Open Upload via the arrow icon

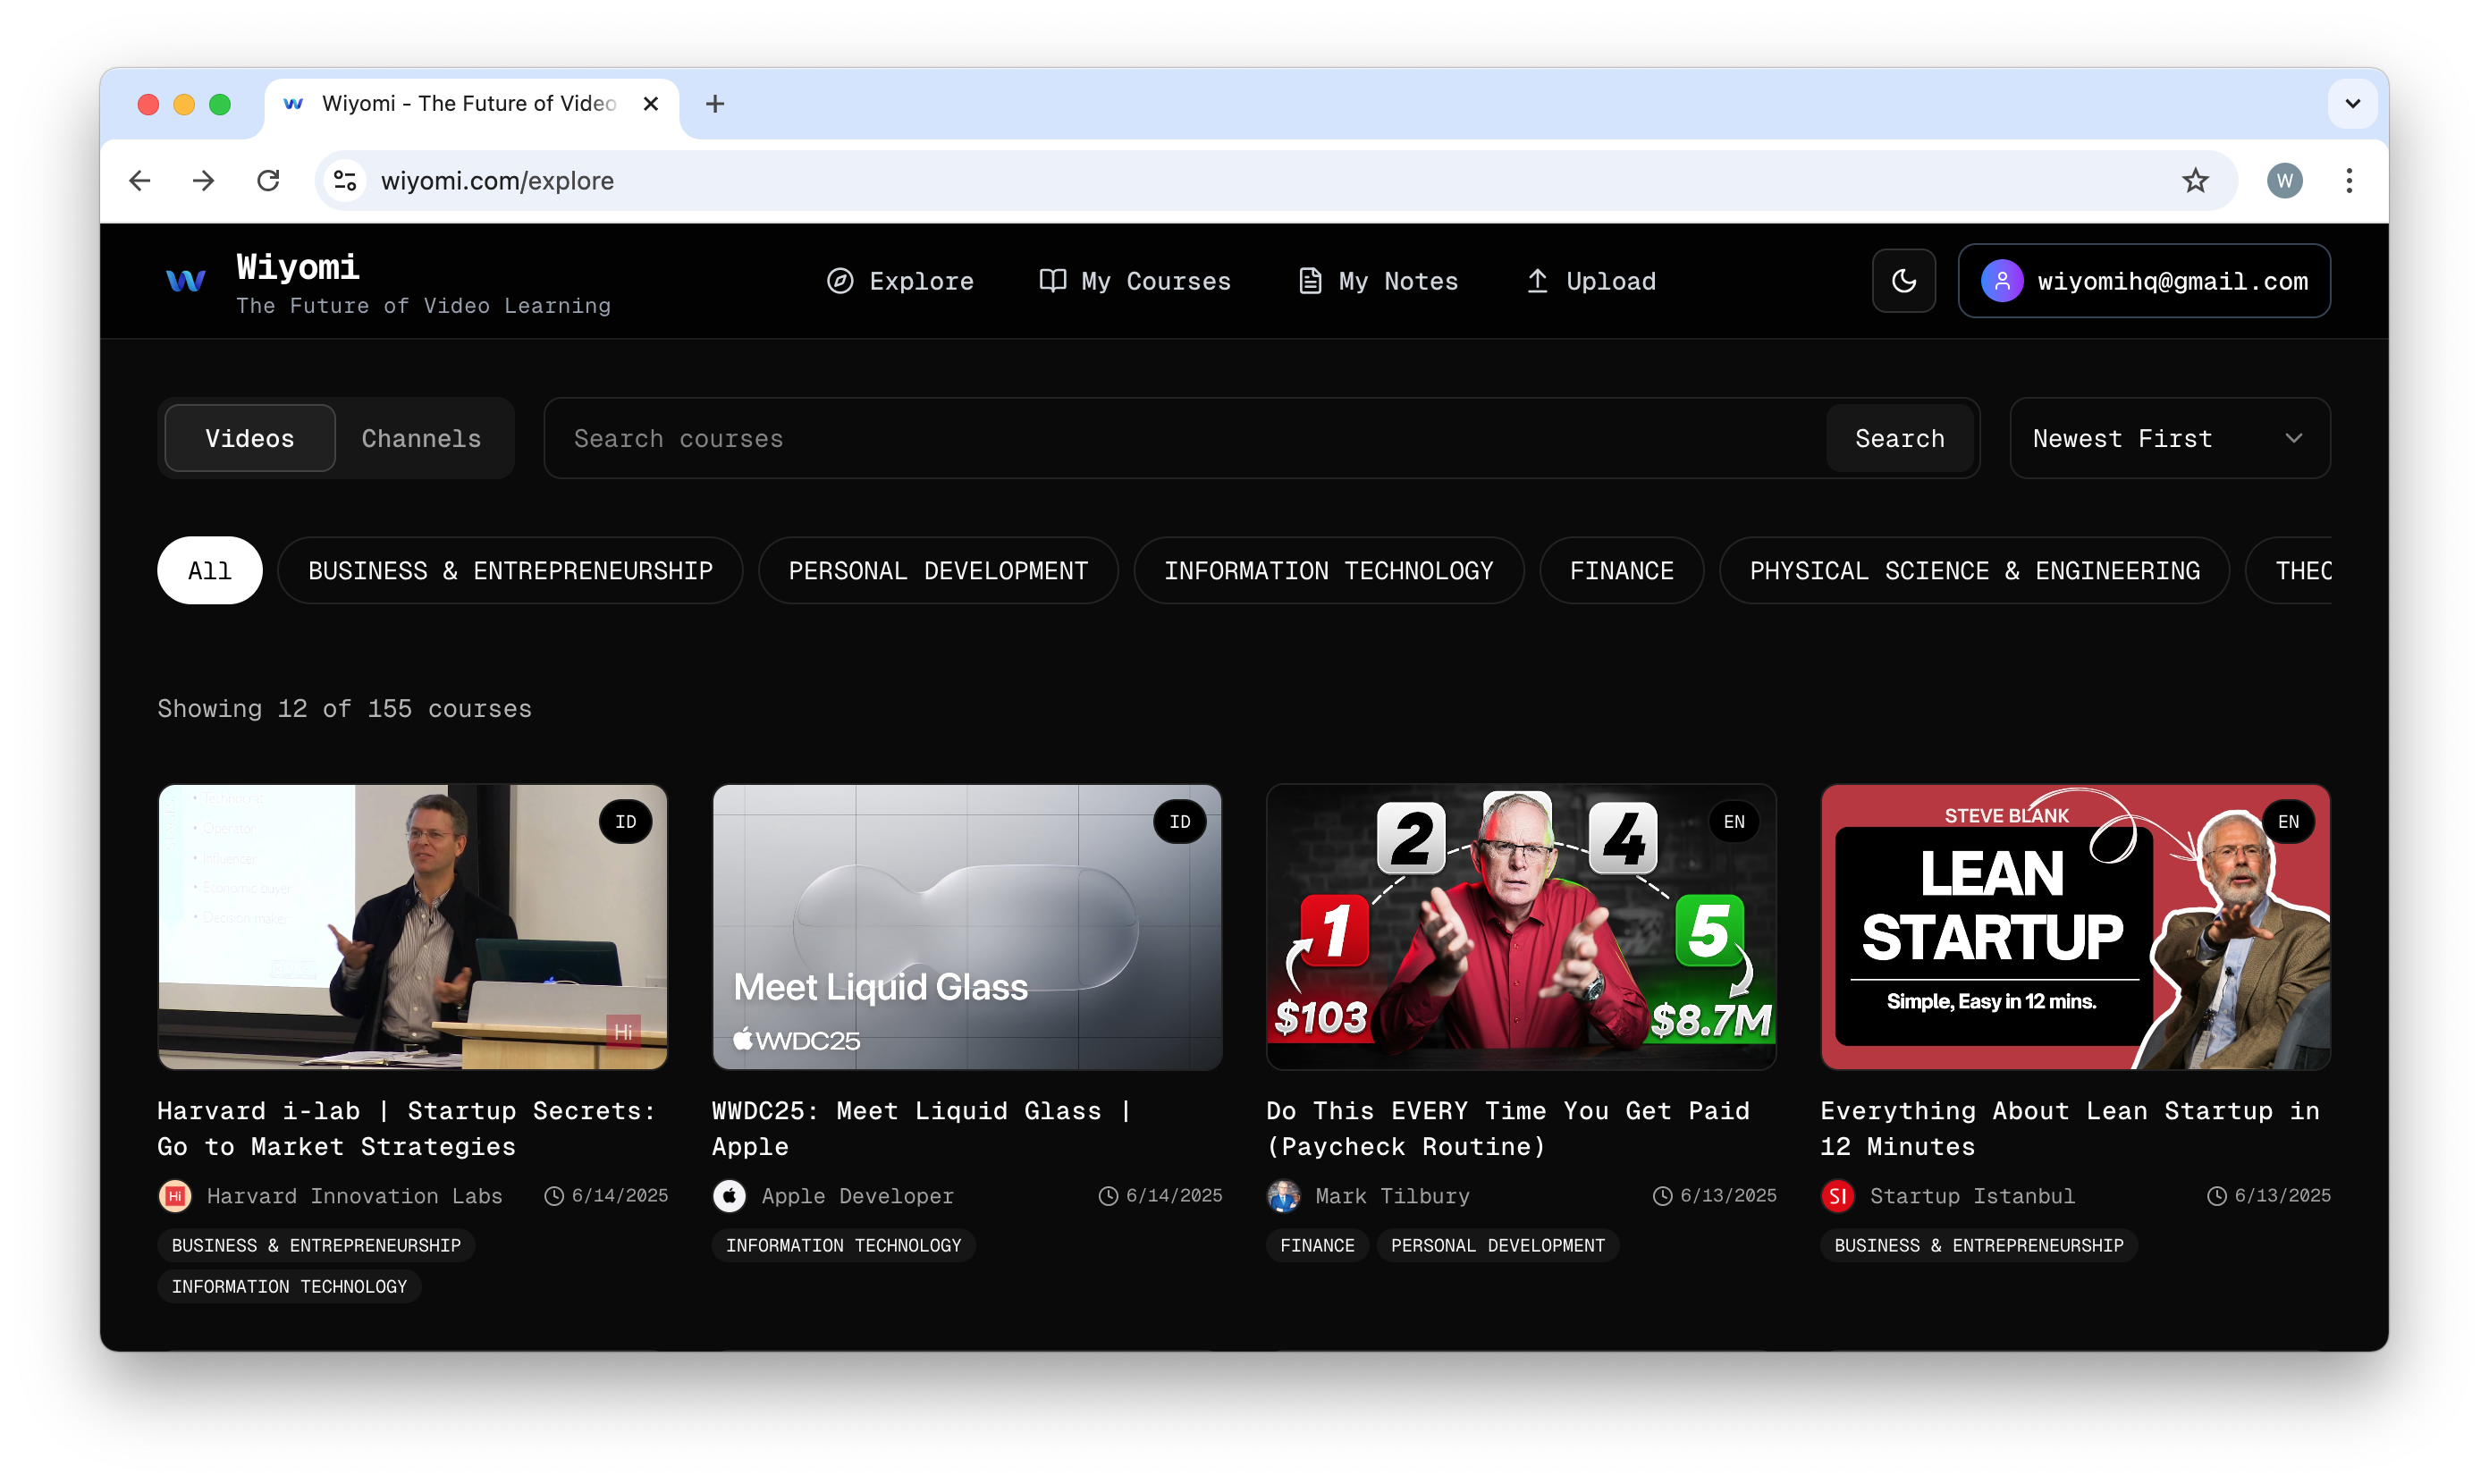1537,281
